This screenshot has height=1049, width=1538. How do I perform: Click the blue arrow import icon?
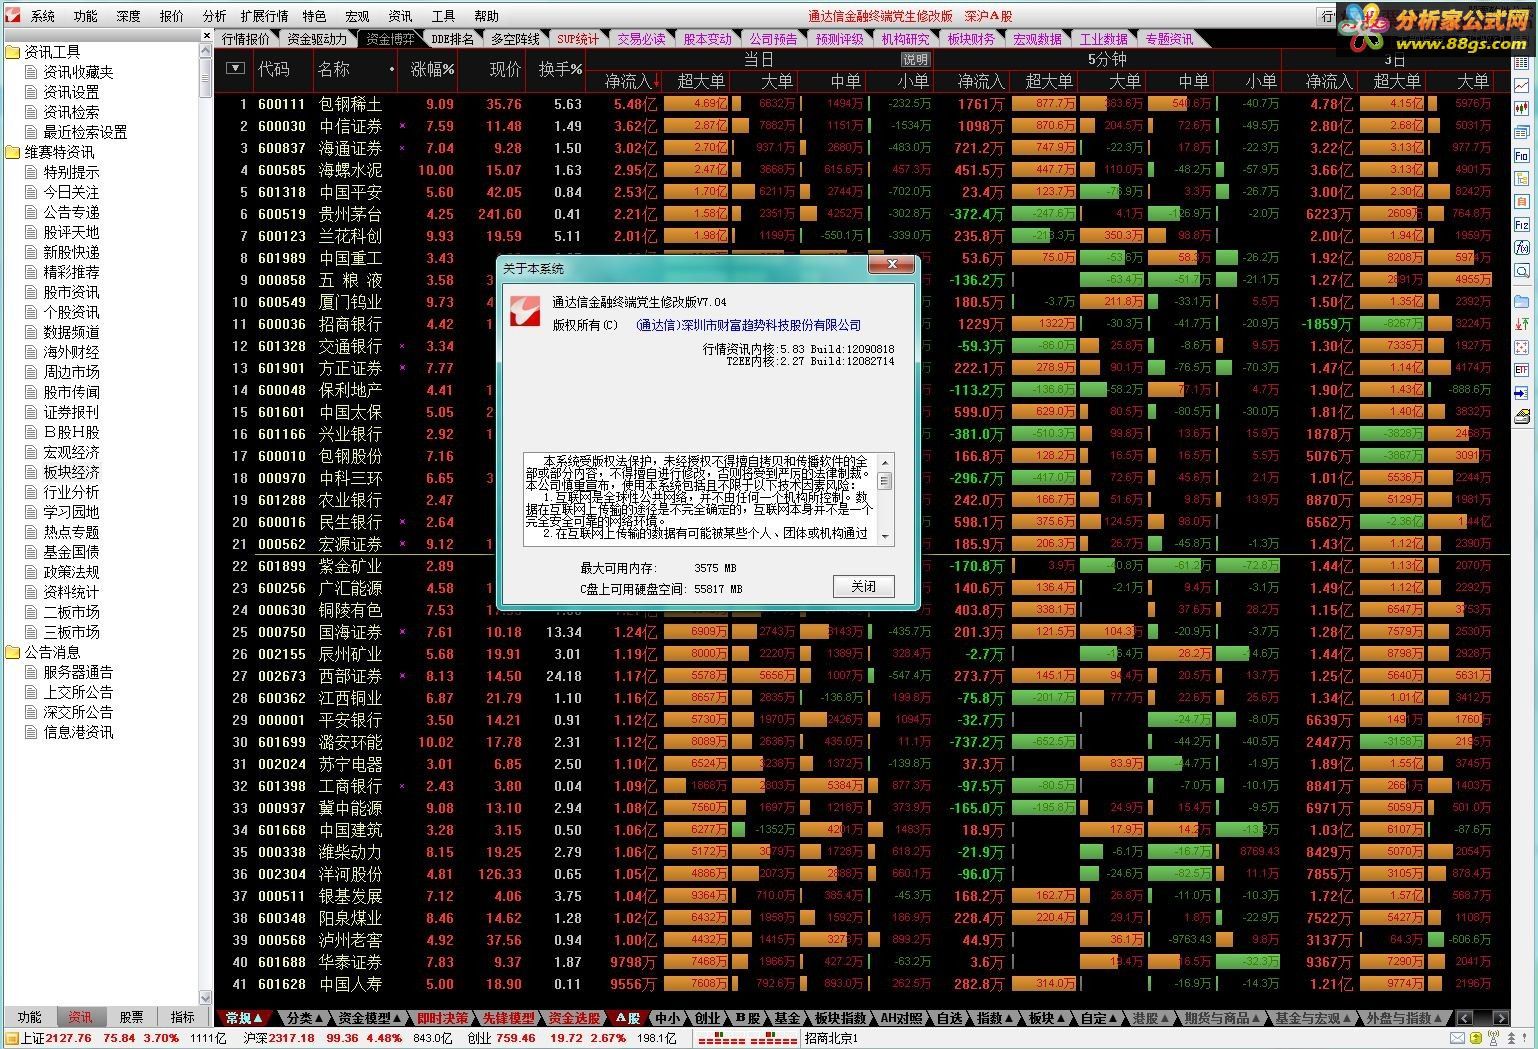(1522, 392)
